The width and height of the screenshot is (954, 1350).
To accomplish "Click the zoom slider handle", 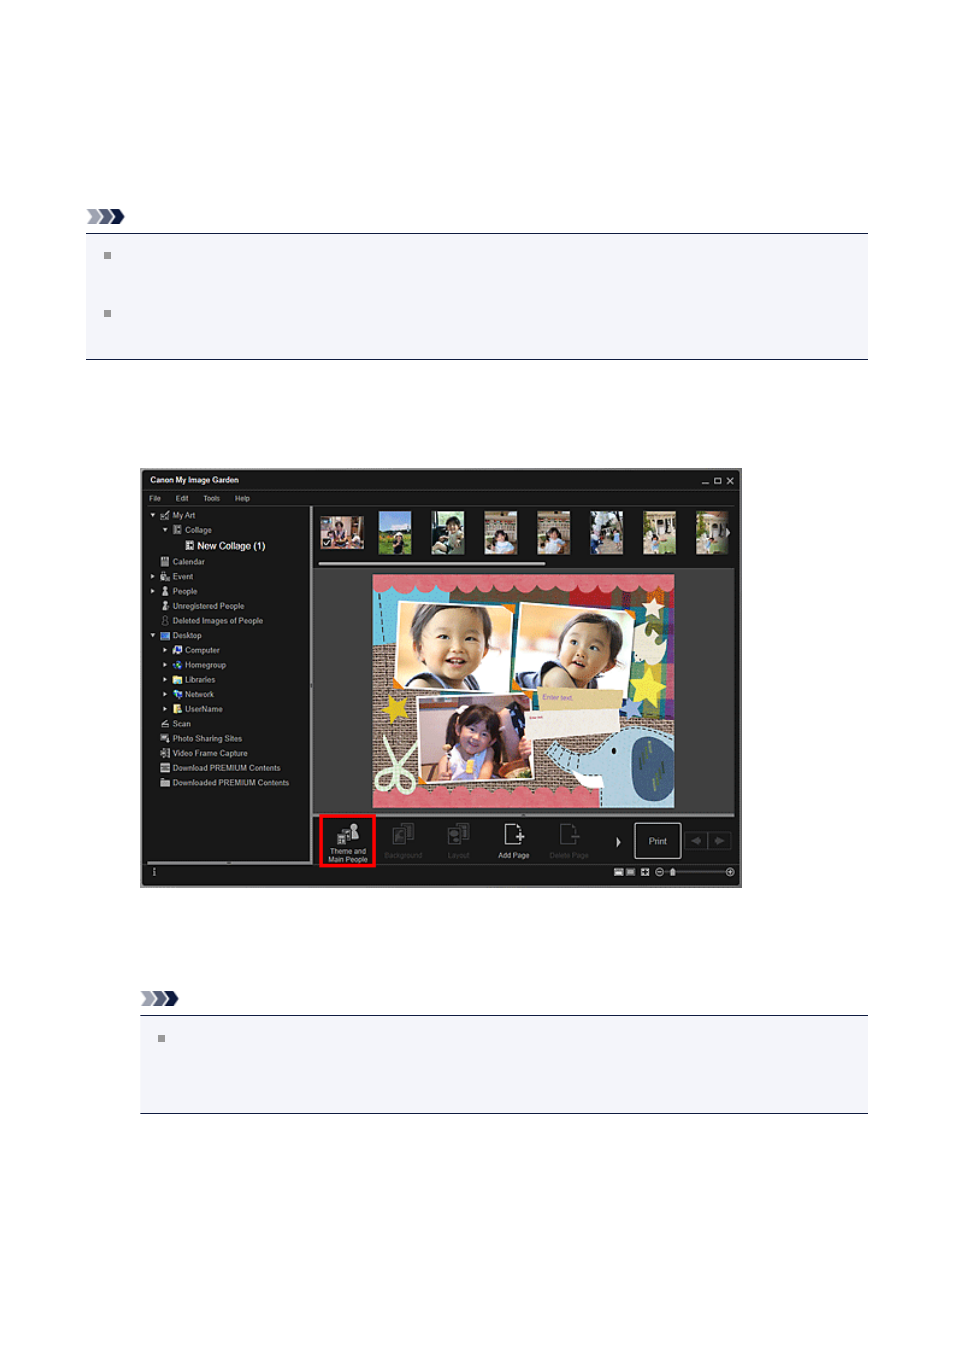I will [673, 872].
